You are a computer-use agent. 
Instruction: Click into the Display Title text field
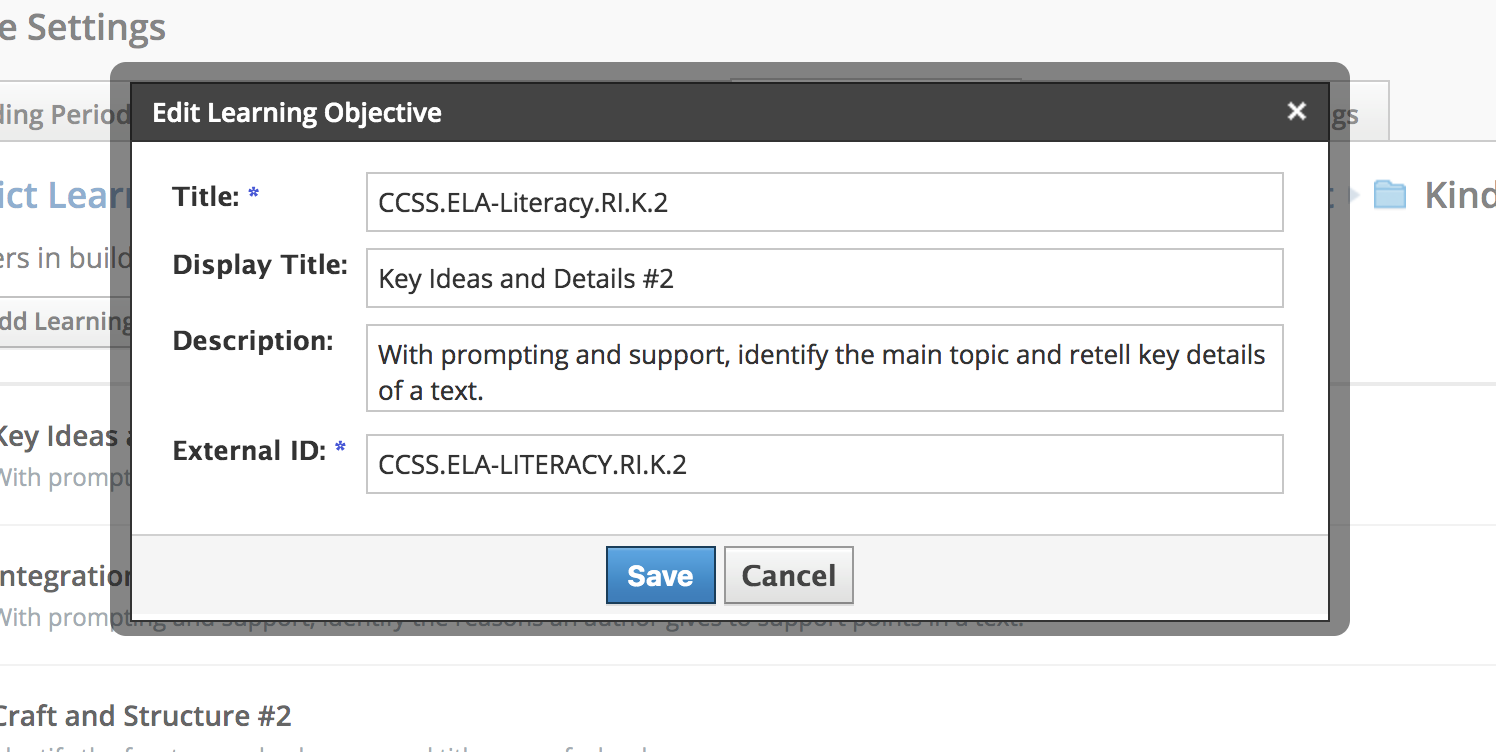point(824,278)
